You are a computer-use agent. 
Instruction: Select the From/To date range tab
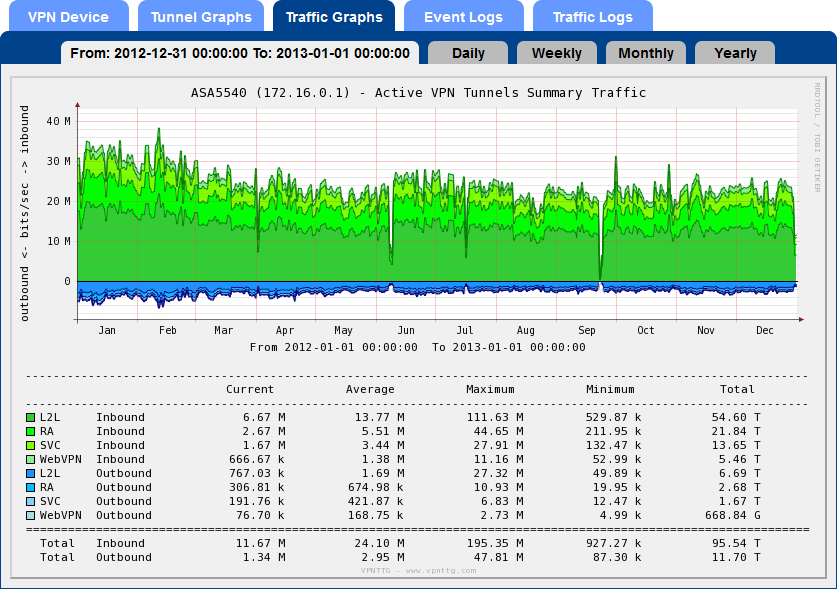click(x=240, y=53)
